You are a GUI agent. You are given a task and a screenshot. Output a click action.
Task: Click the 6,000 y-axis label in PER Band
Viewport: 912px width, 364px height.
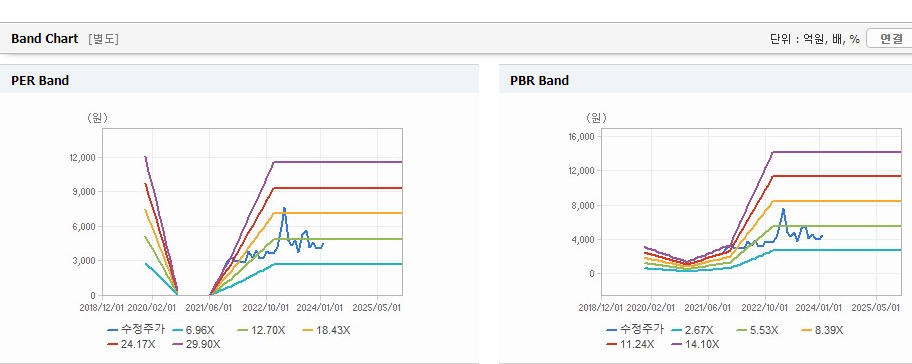click(x=85, y=226)
